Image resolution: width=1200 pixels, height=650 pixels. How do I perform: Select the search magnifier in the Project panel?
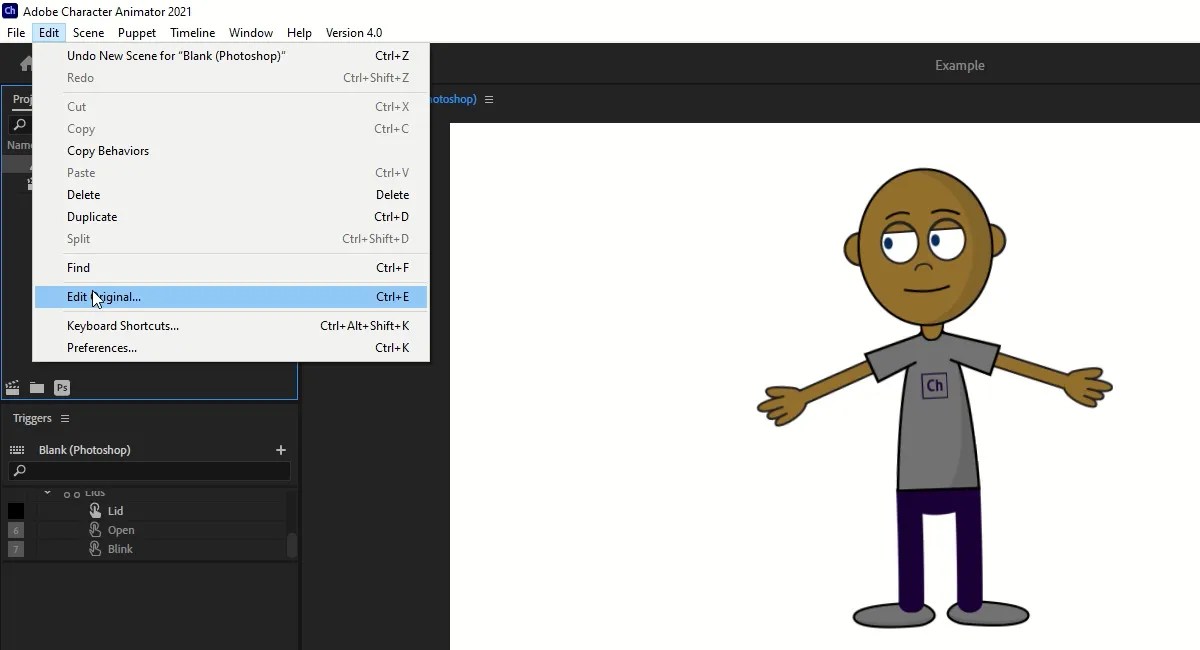tap(19, 125)
